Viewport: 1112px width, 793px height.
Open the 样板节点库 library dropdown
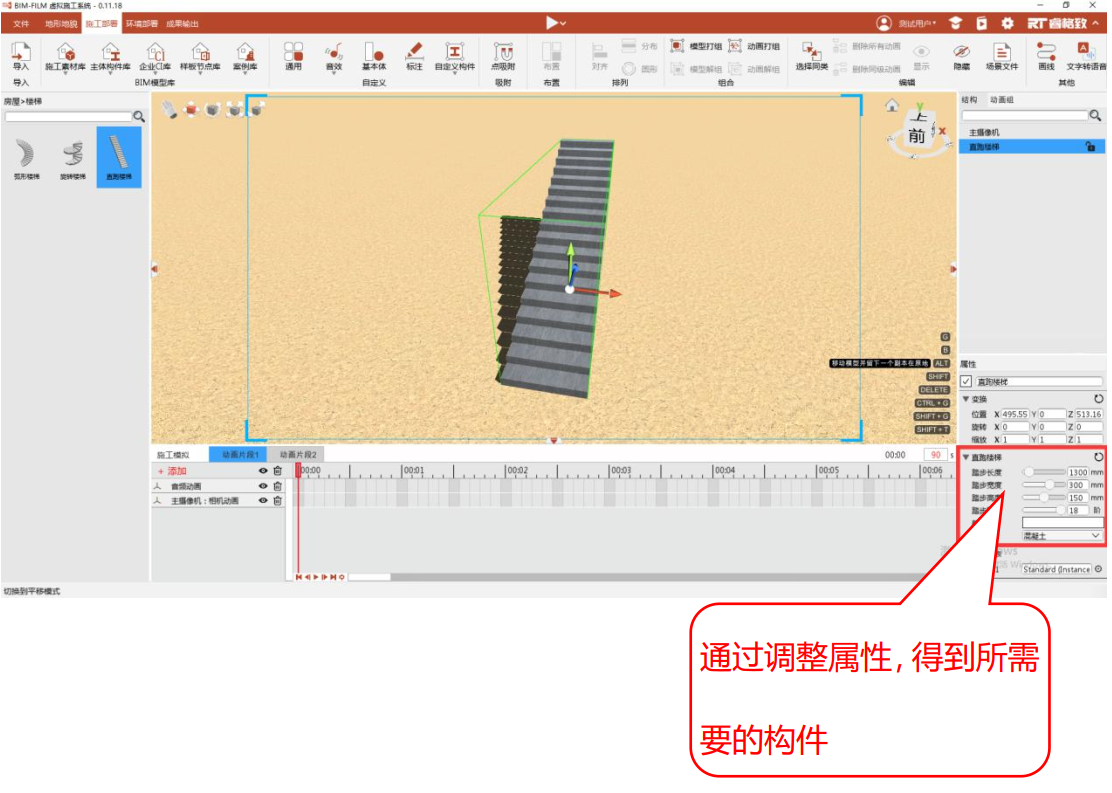coord(201,57)
